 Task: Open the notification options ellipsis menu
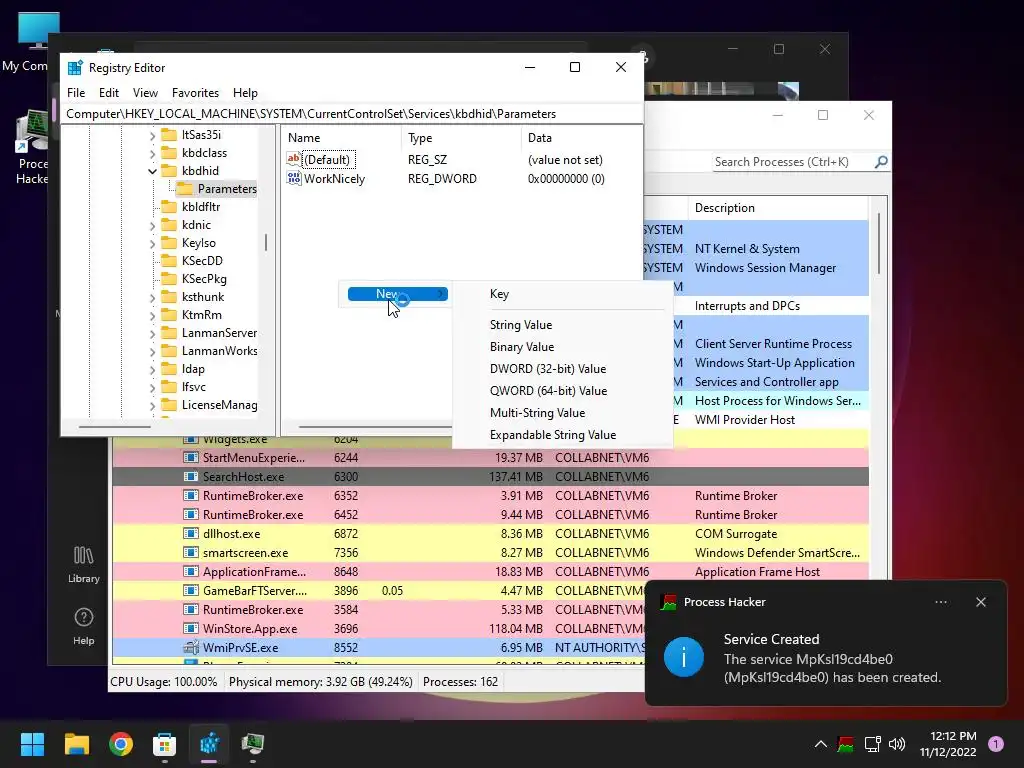941,602
